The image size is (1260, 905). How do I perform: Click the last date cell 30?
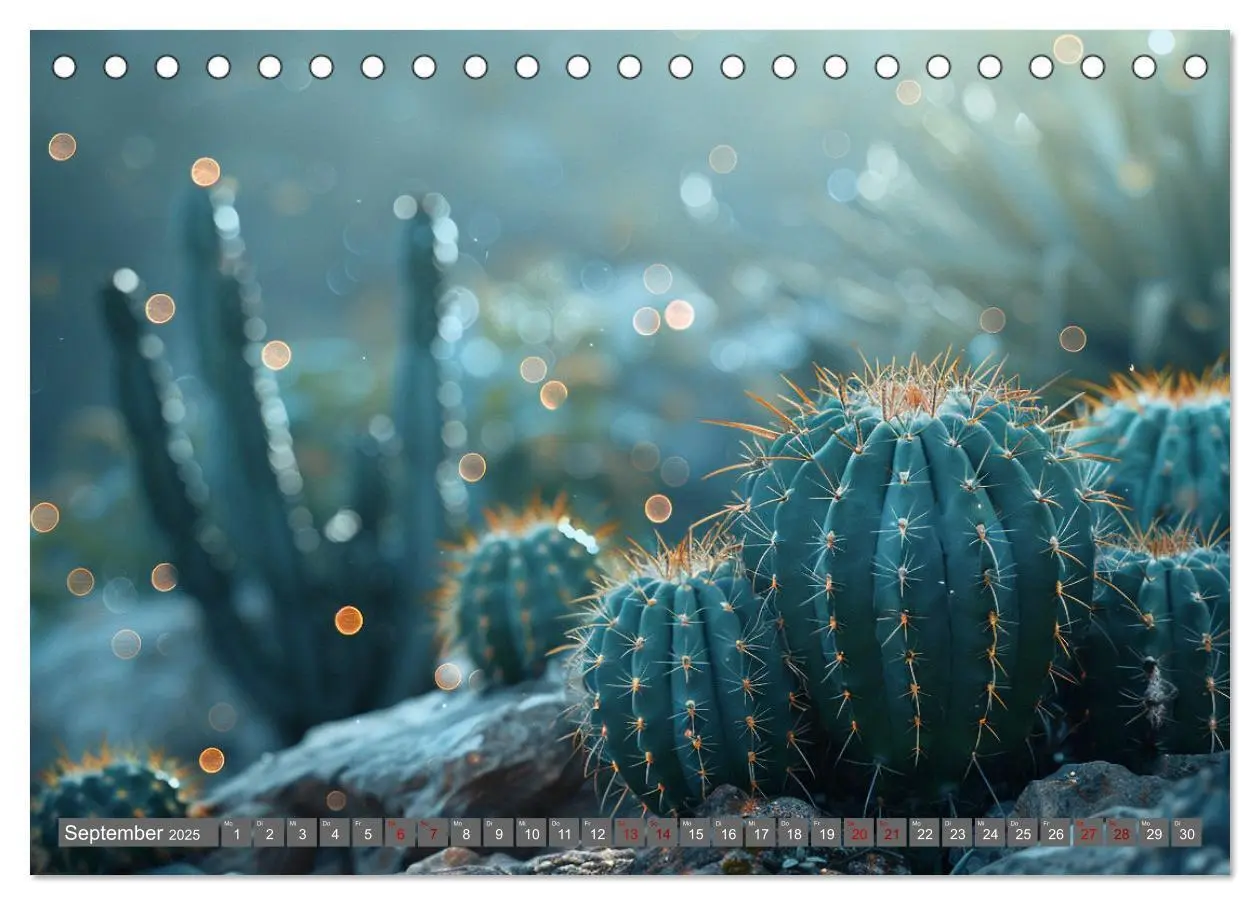click(1187, 833)
